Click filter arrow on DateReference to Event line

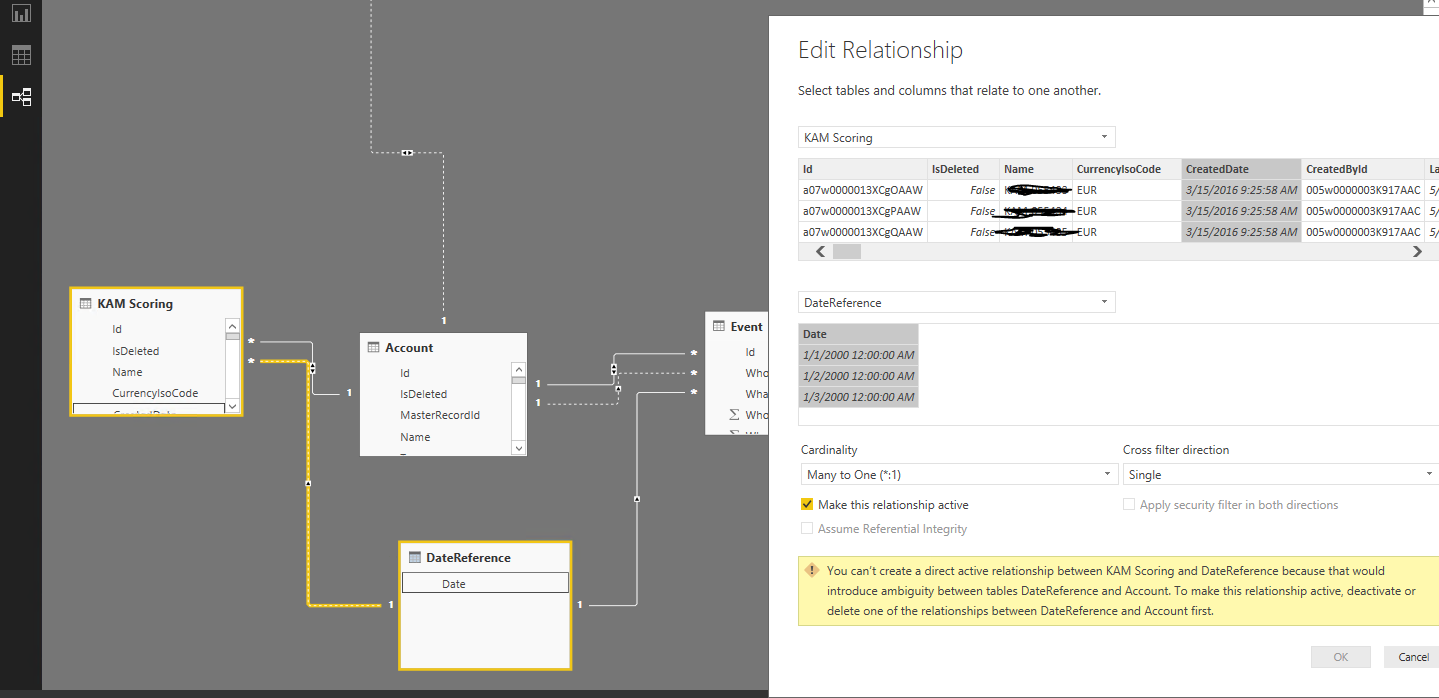(637, 498)
